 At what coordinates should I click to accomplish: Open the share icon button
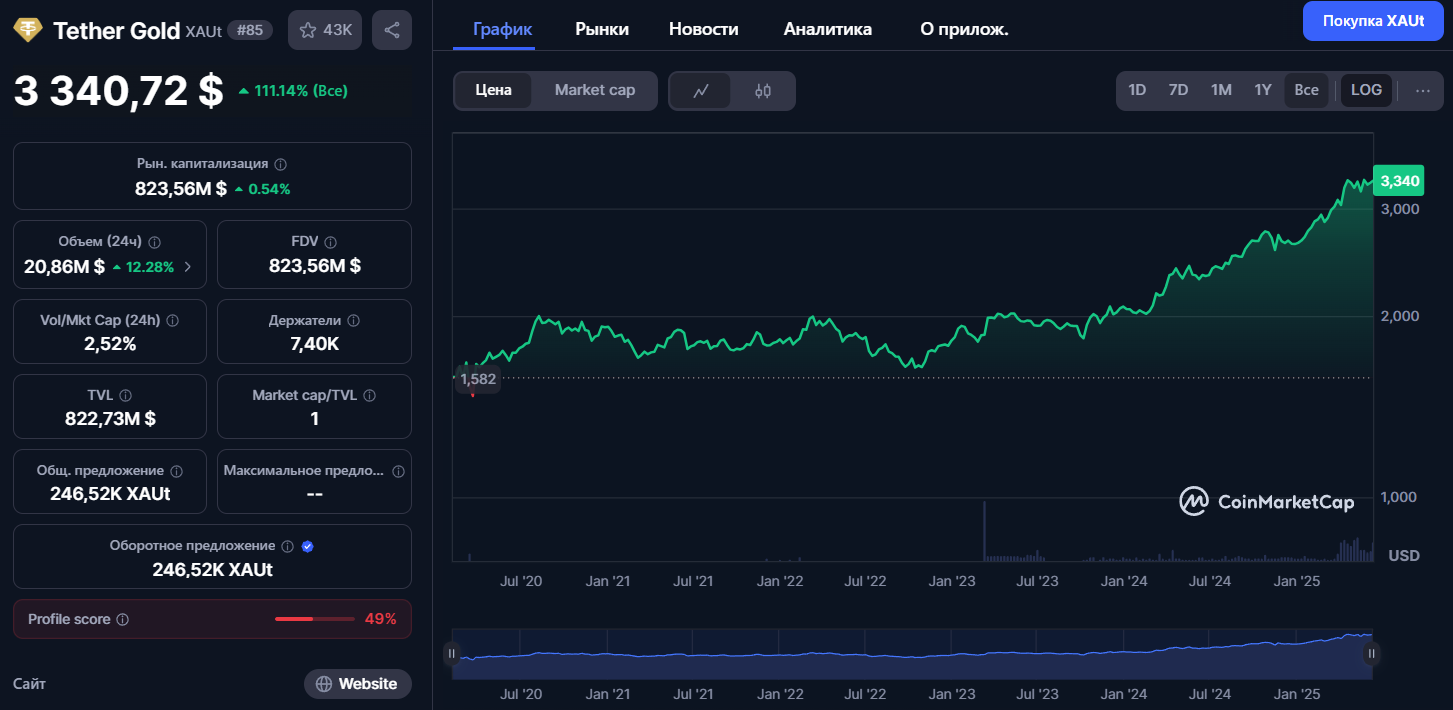(392, 30)
